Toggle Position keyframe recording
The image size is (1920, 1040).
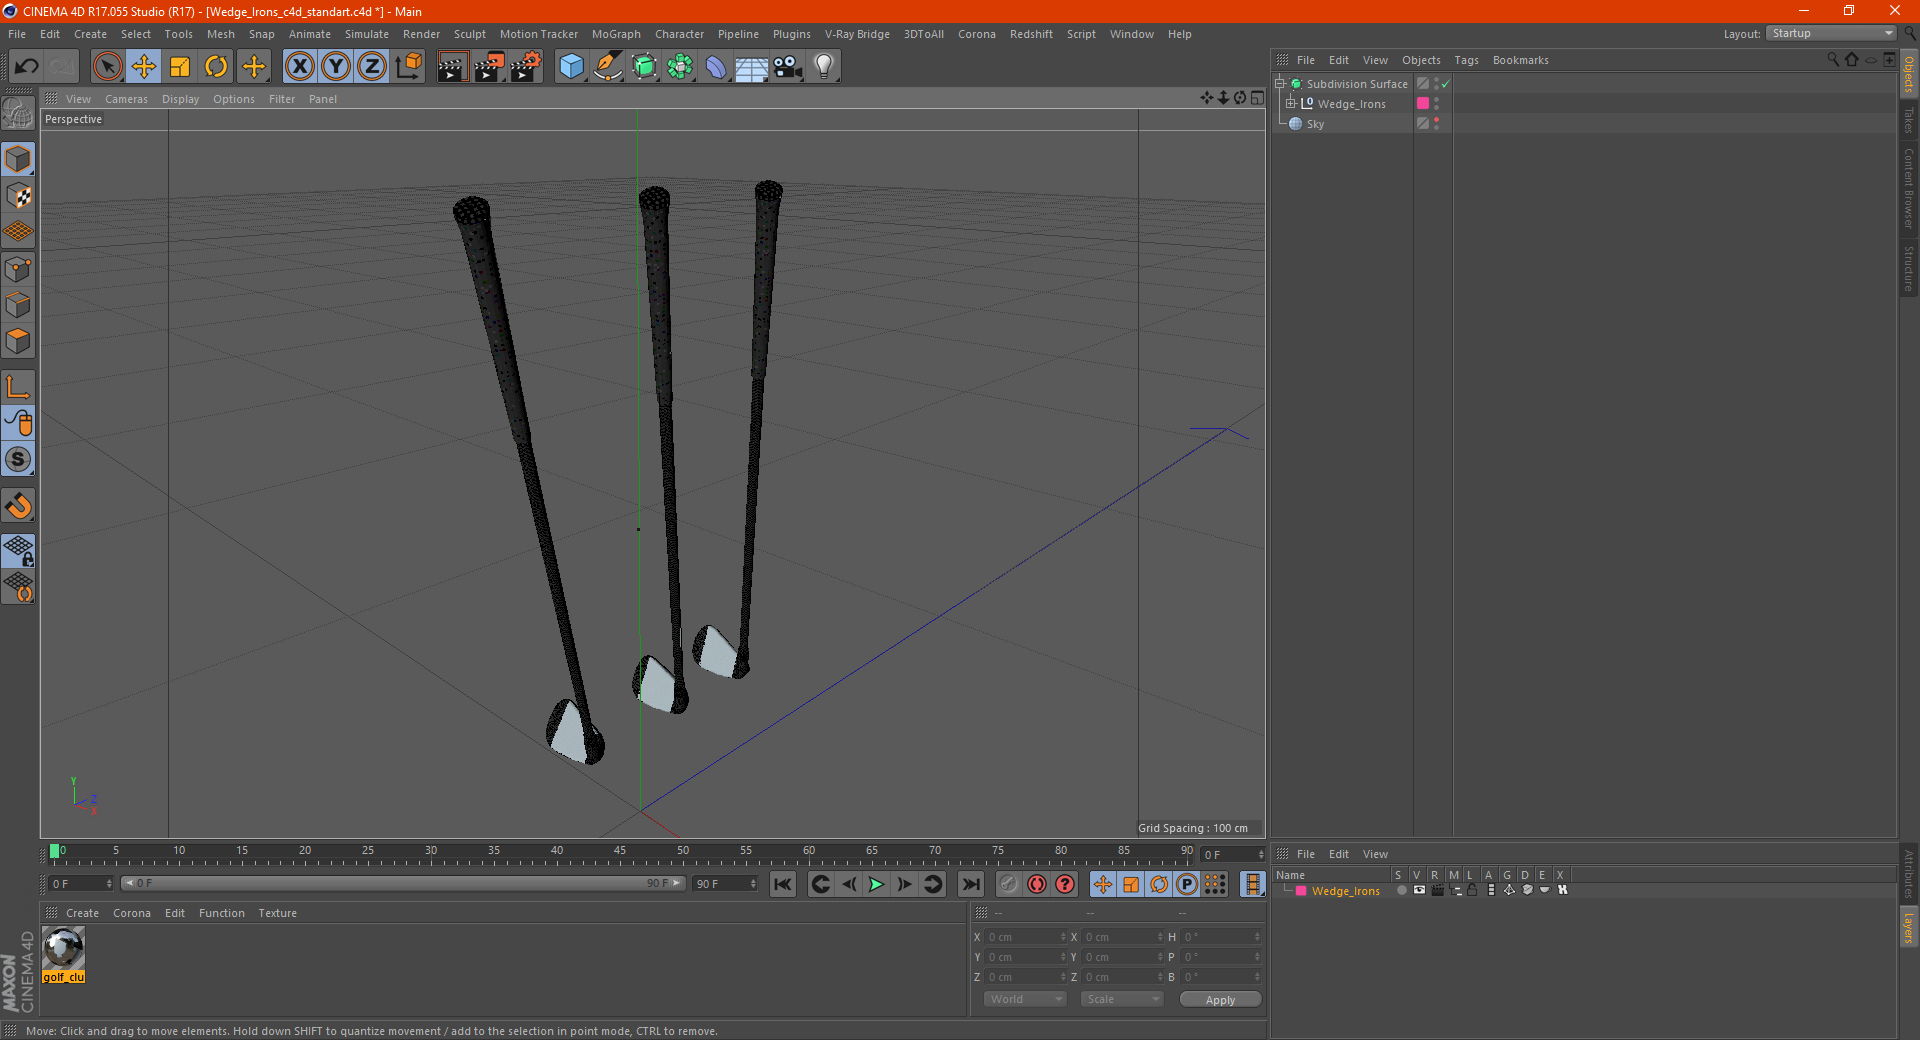point(1103,884)
